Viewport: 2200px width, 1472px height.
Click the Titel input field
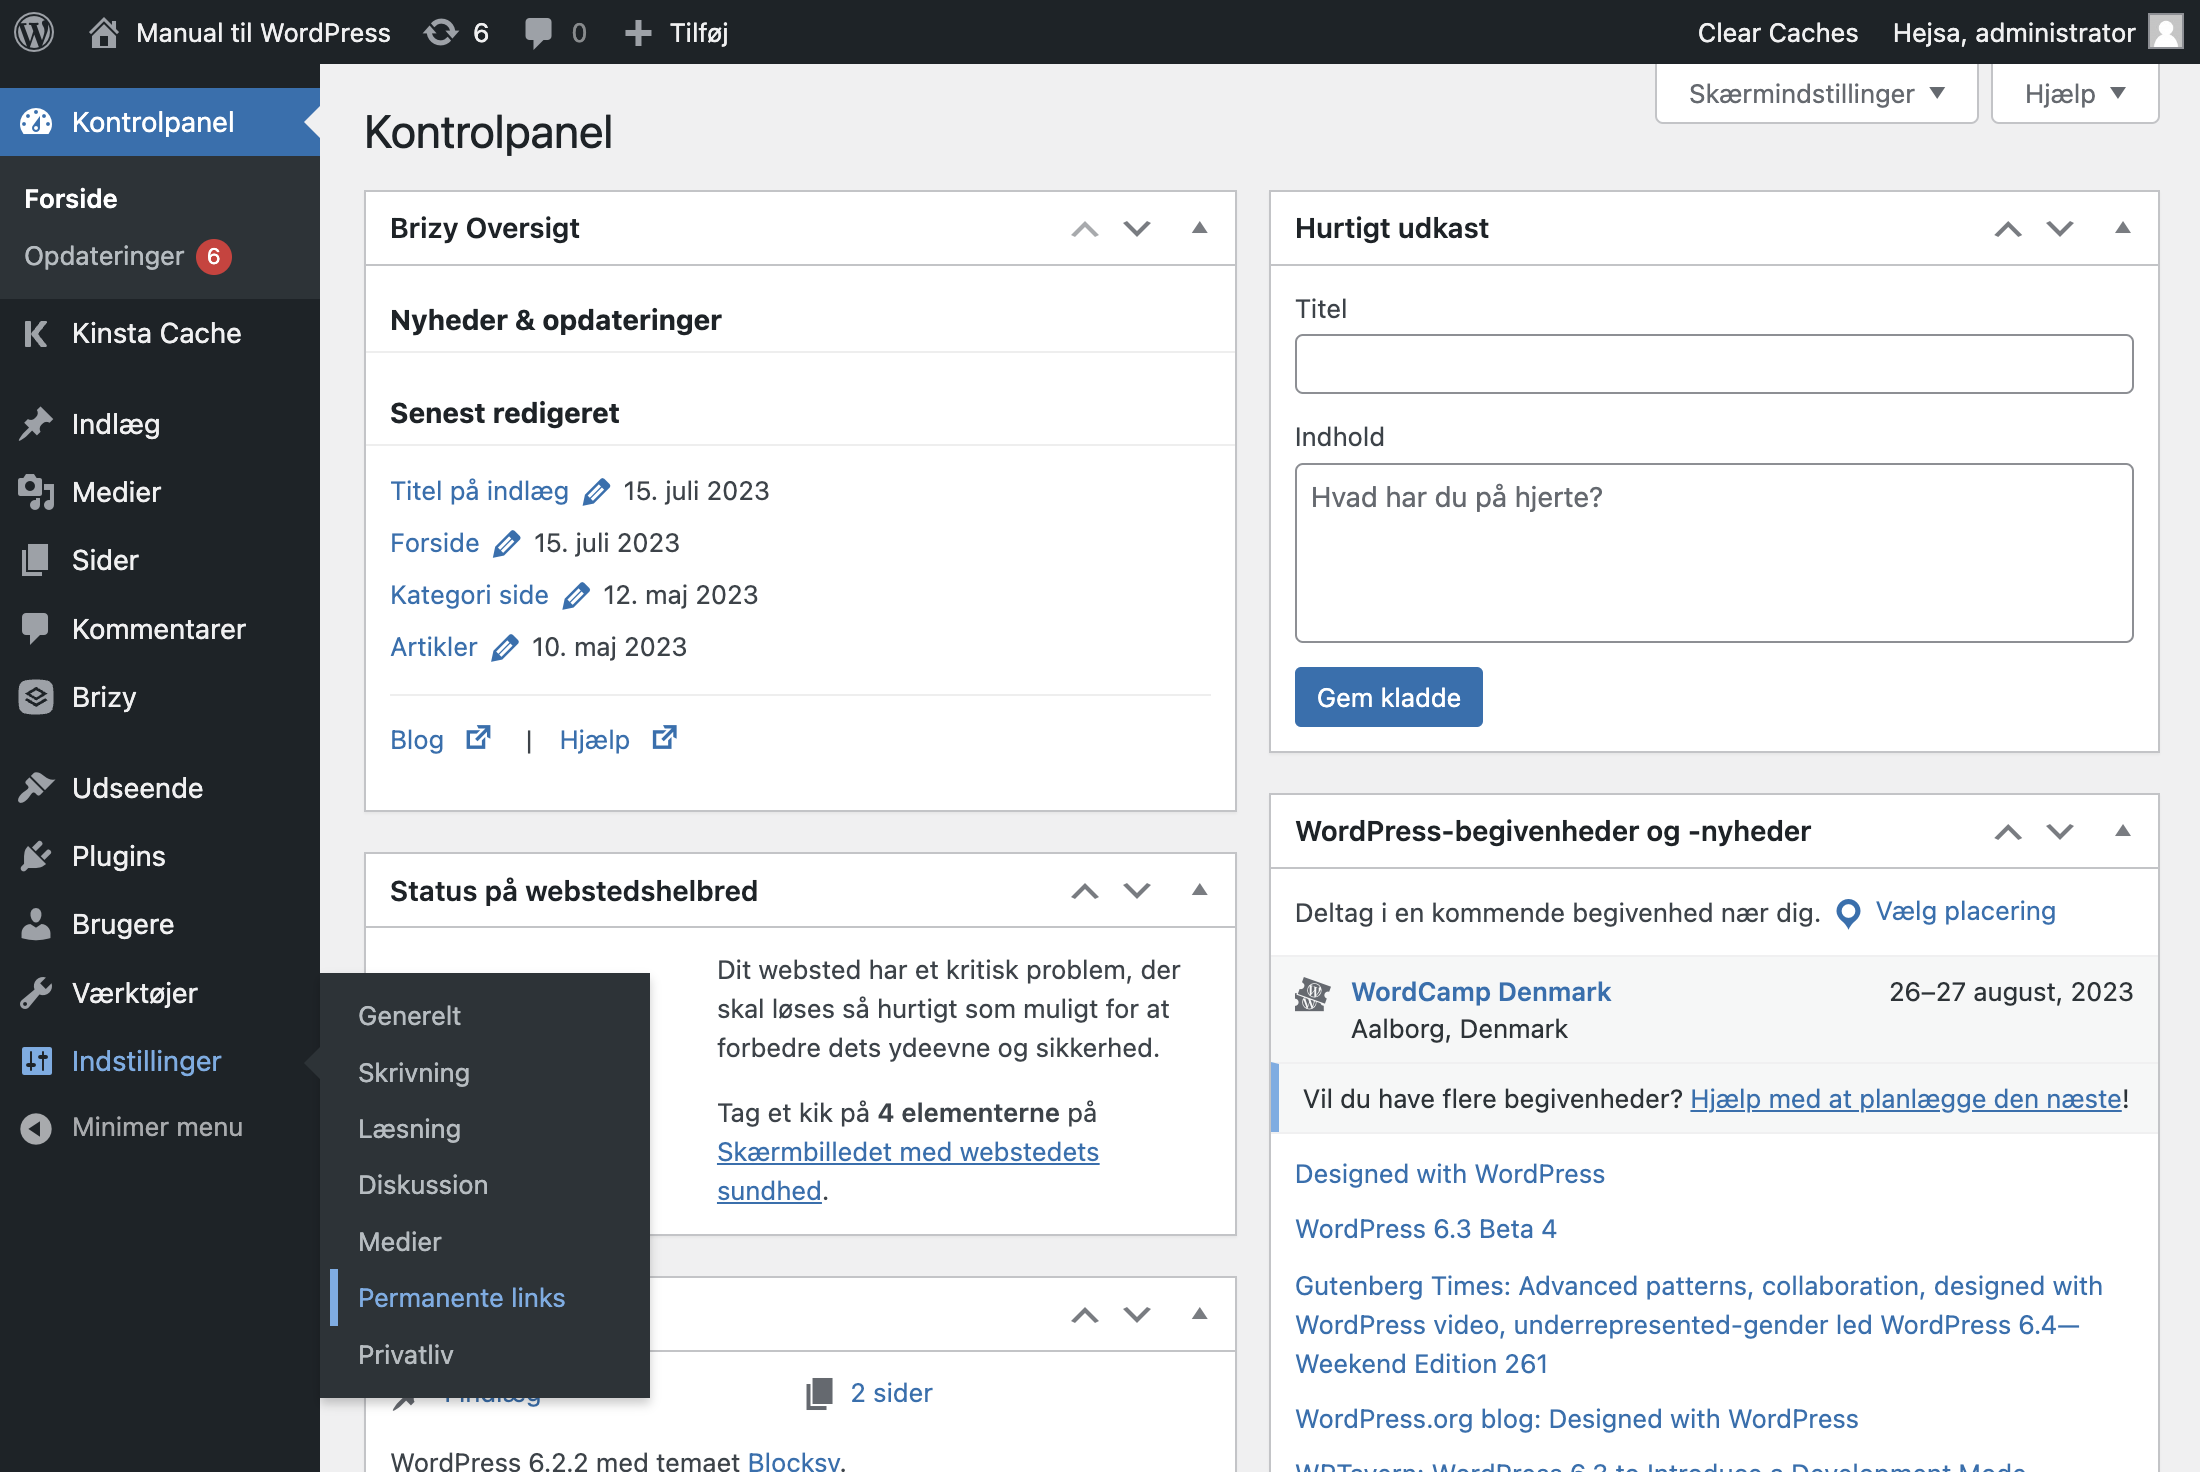(x=1714, y=364)
